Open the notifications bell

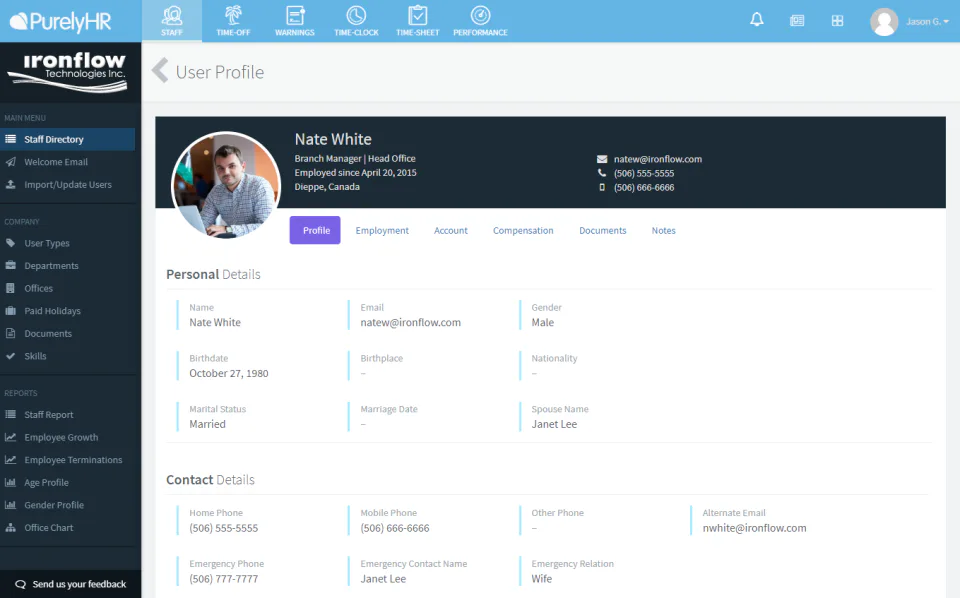pos(757,20)
